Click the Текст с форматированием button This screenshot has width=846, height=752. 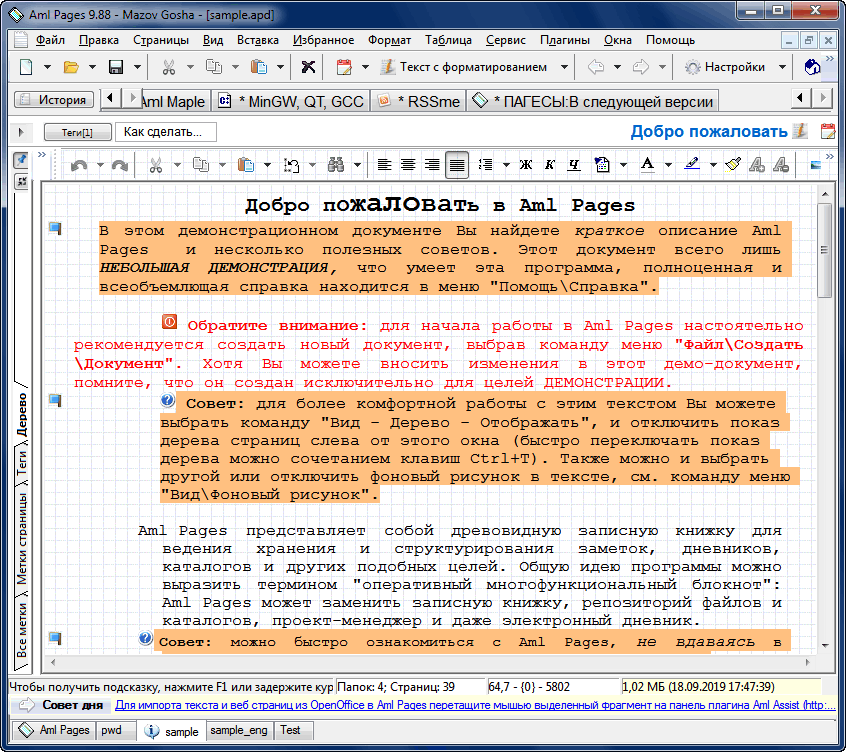click(x=464, y=67)
